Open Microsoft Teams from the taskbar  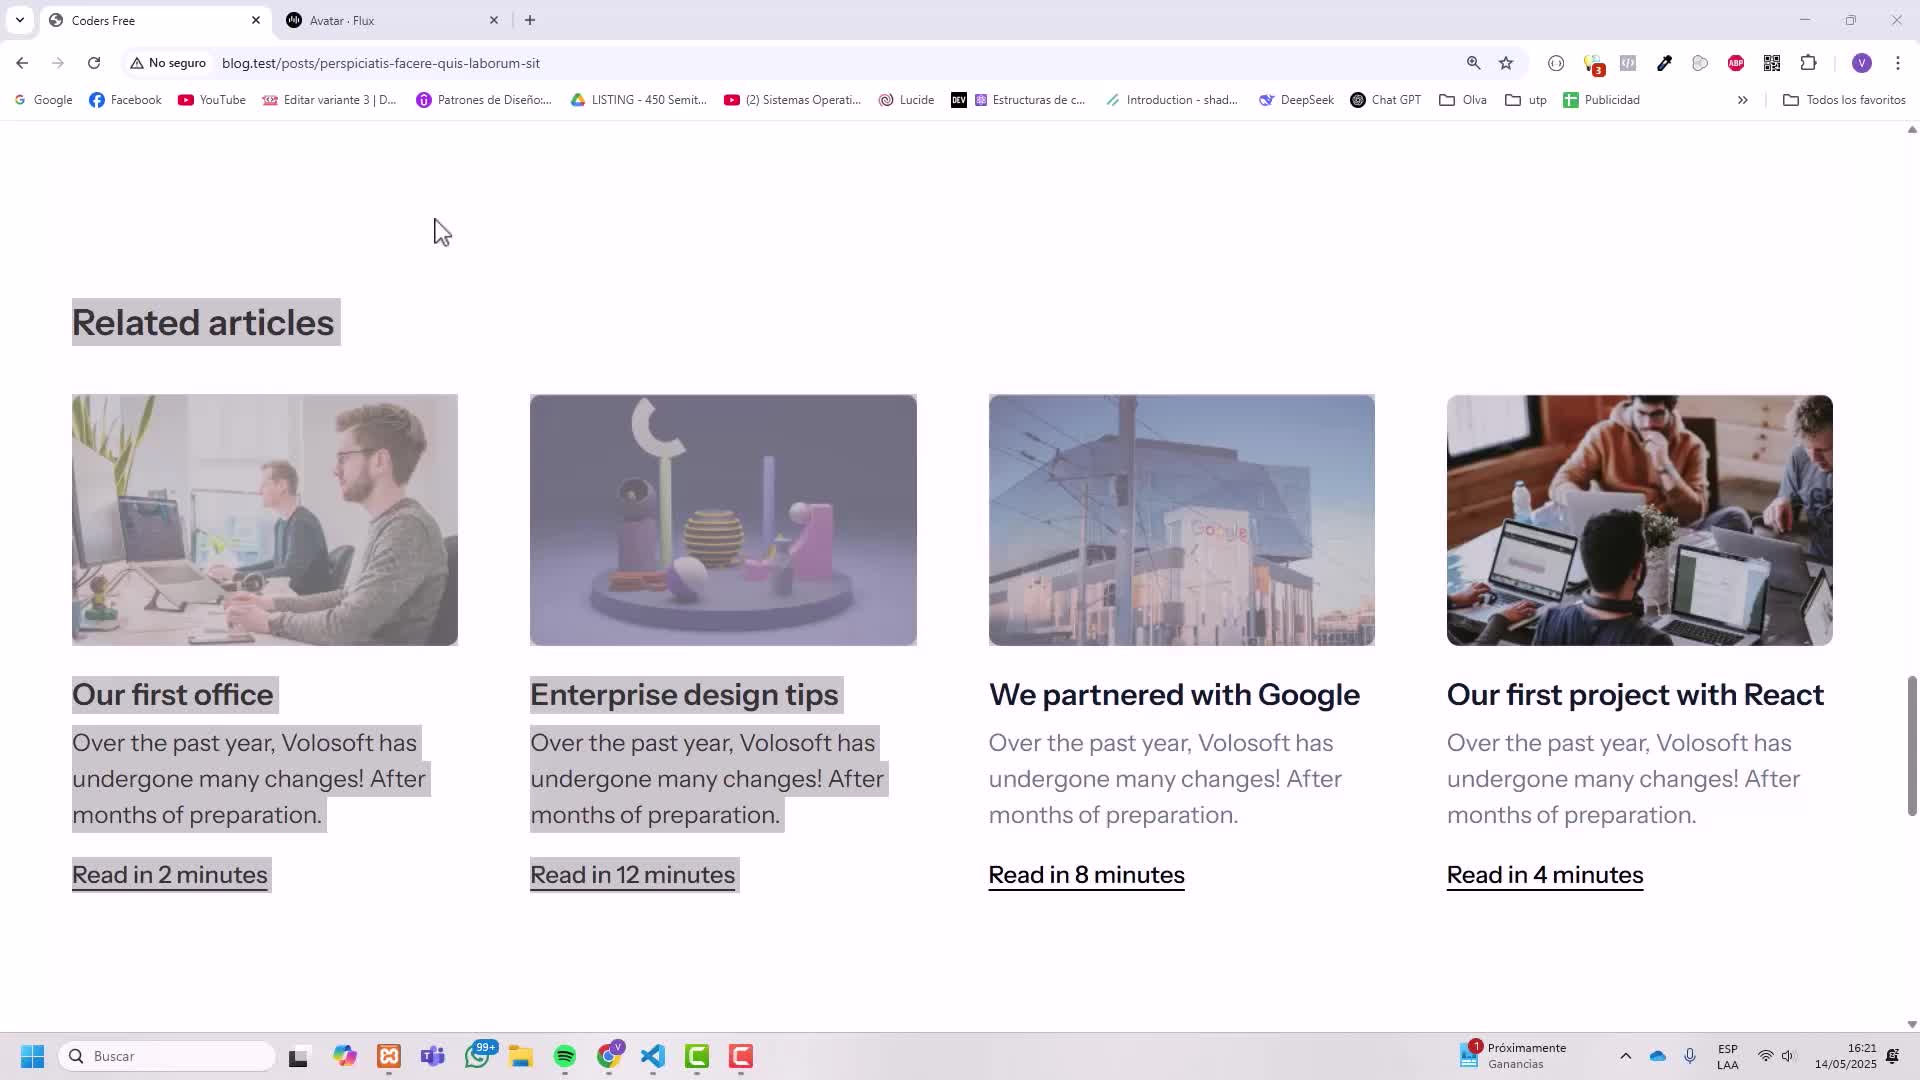click(433, 1056)
